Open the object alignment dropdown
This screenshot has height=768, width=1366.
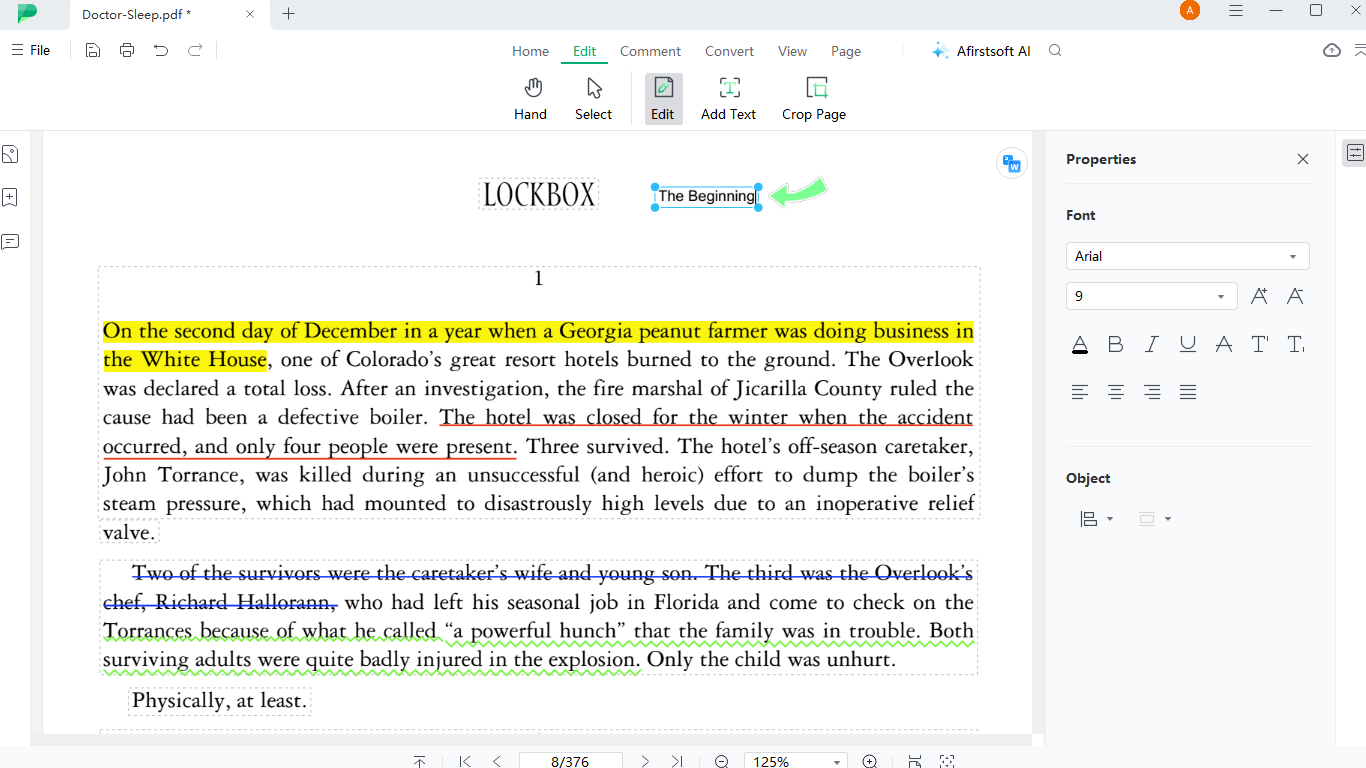1096,519
